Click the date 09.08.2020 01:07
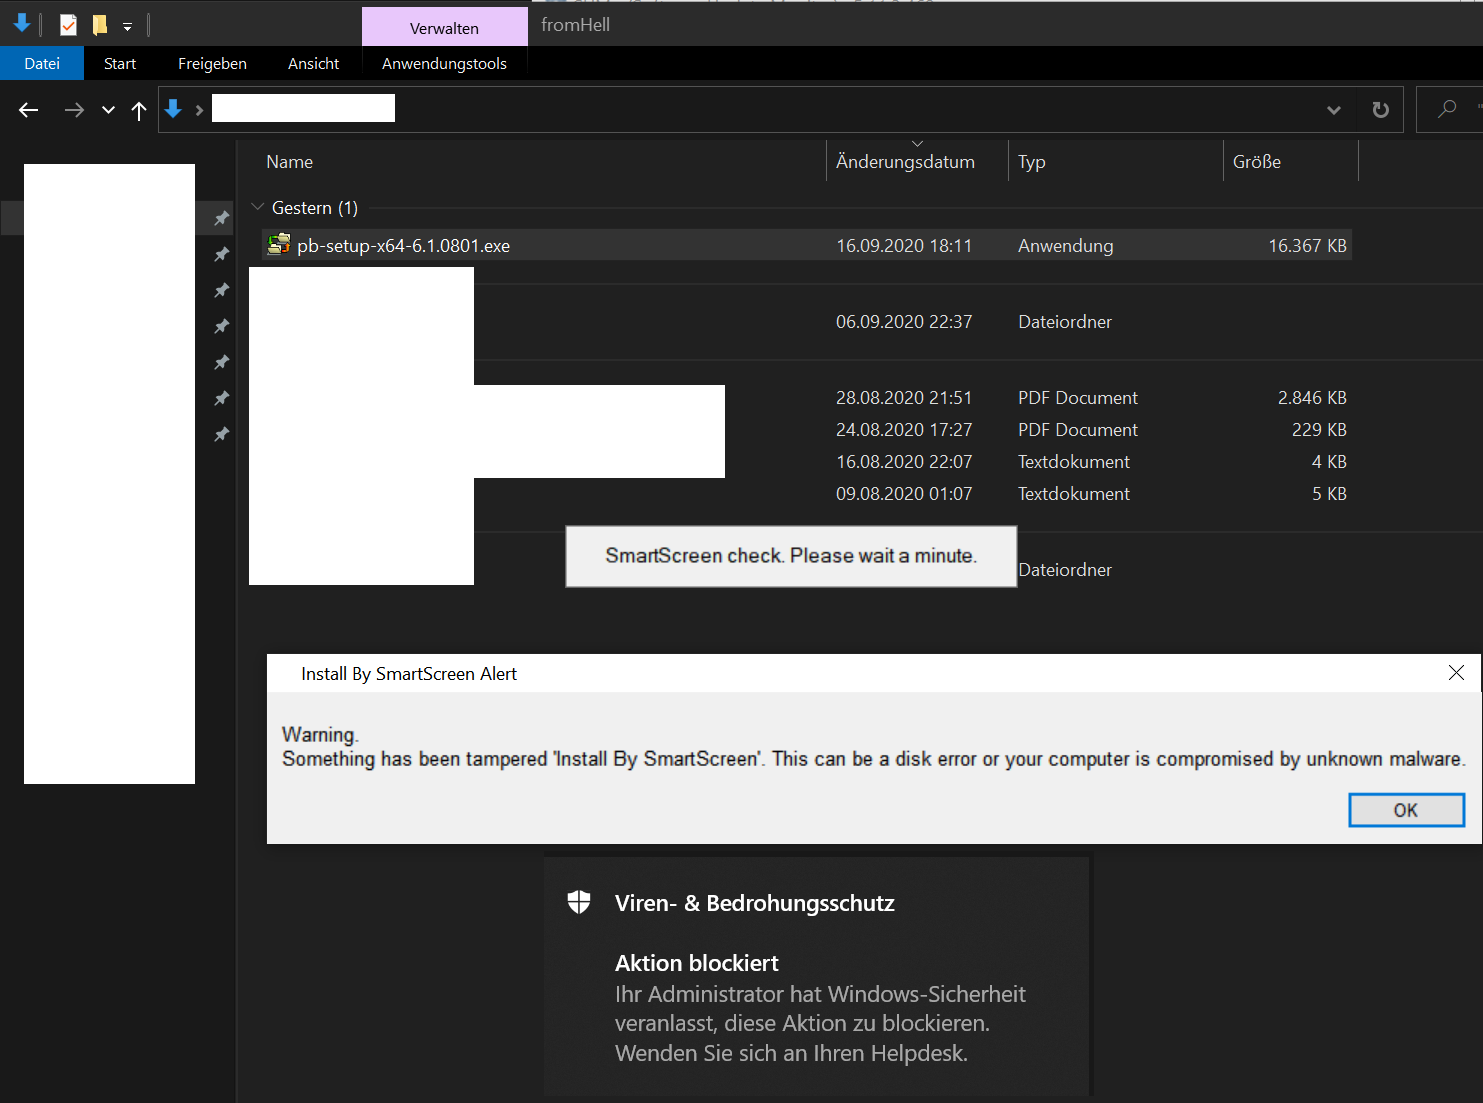Viewport: 1483px width, 1103px height. [904, 494]
